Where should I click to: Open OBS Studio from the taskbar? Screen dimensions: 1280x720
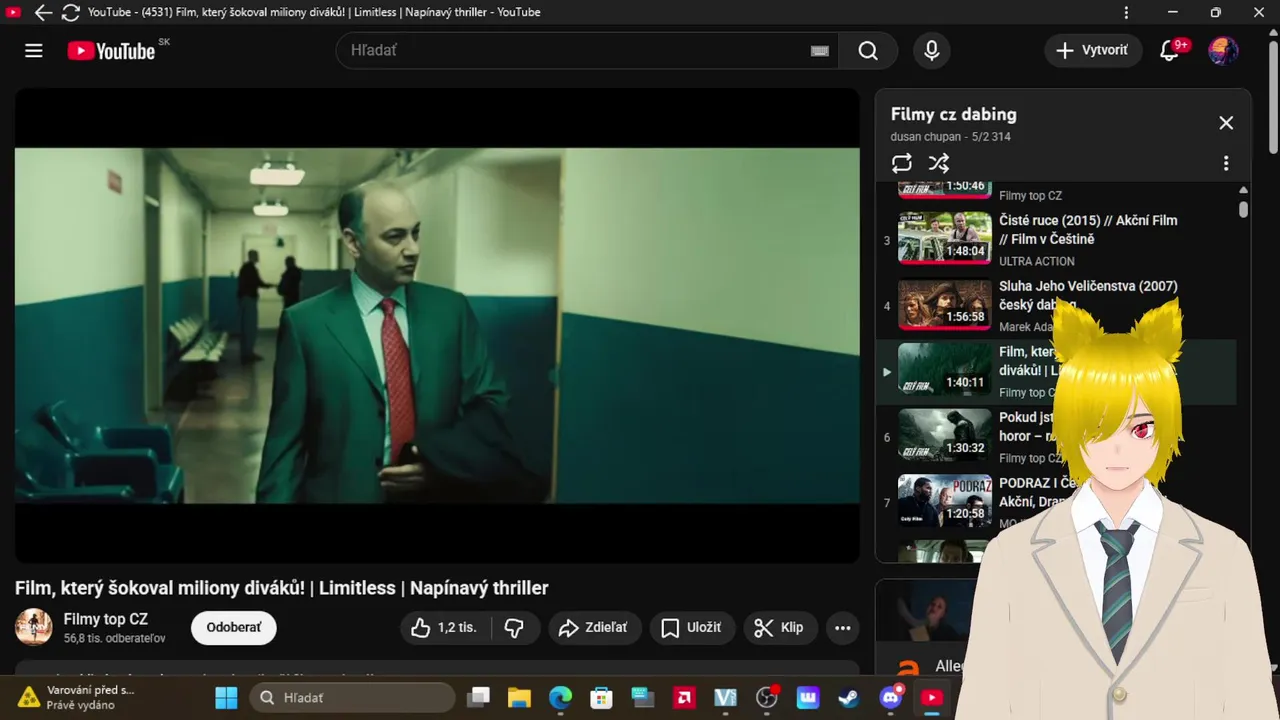click(x=767, y=697)
